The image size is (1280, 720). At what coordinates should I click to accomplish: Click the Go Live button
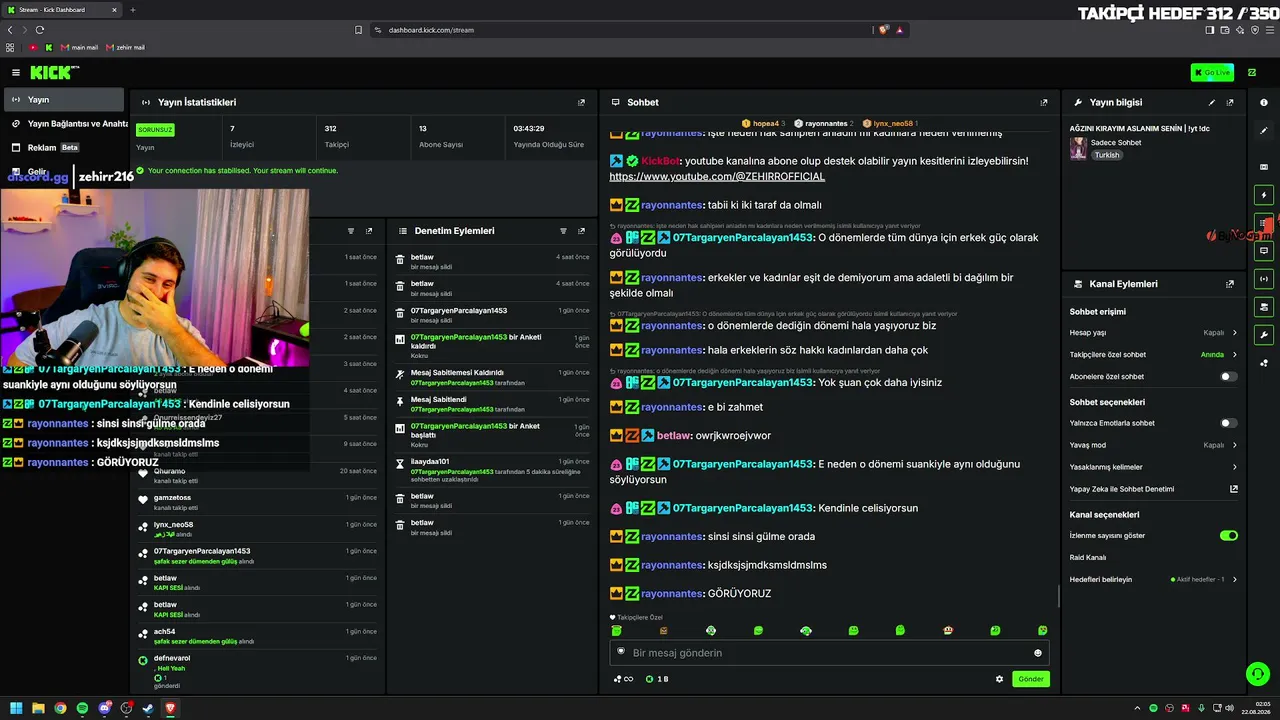click(x=1212, y=72)
